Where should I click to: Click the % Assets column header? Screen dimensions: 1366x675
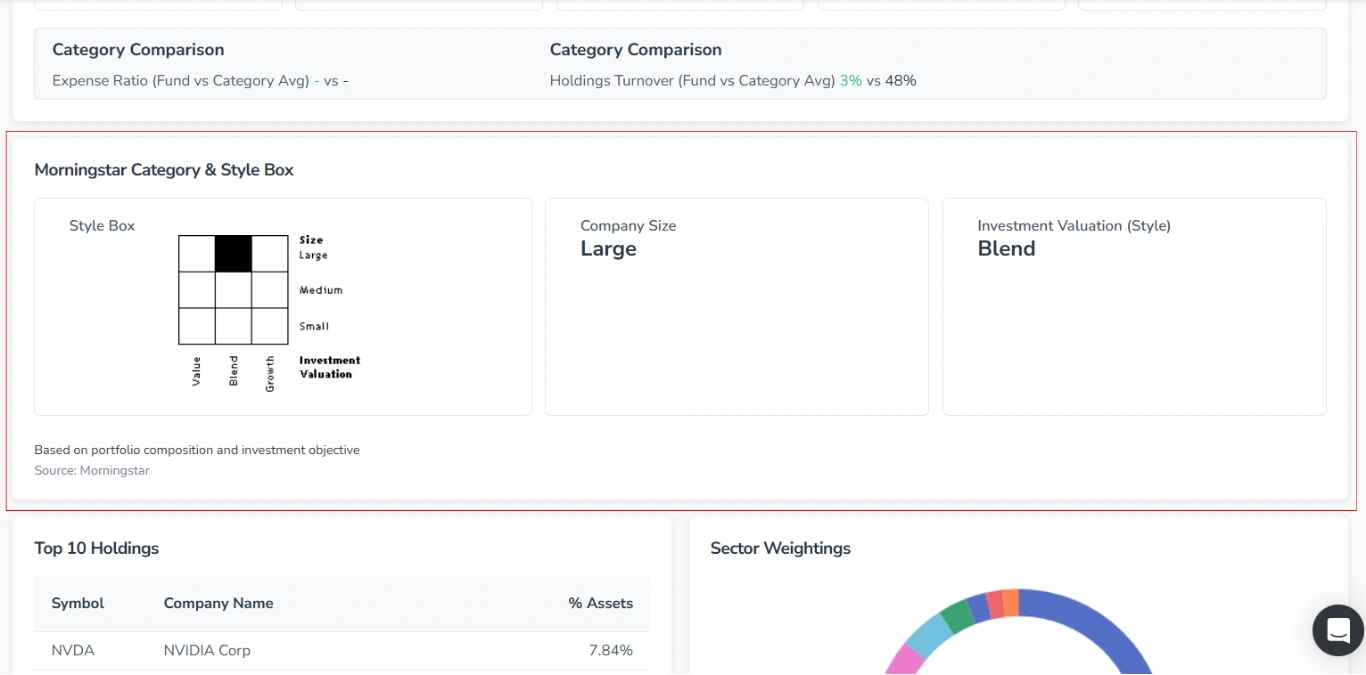(x=600, y=603)
